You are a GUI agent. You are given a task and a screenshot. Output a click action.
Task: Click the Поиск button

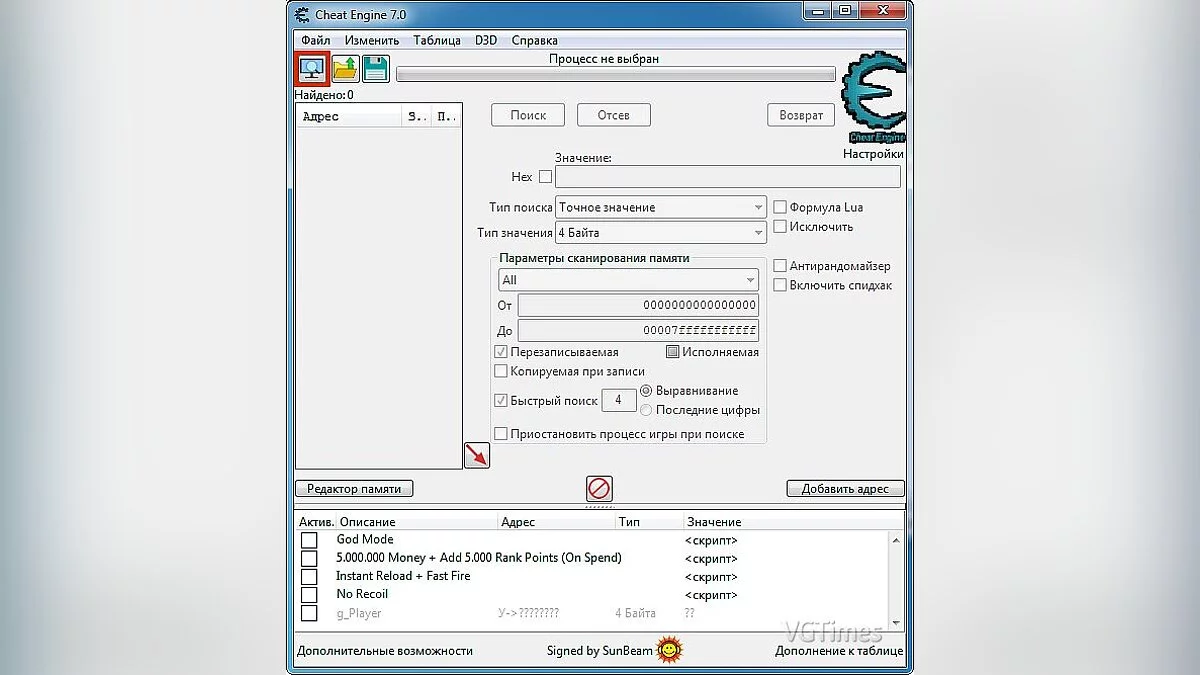tap(527, 114)
